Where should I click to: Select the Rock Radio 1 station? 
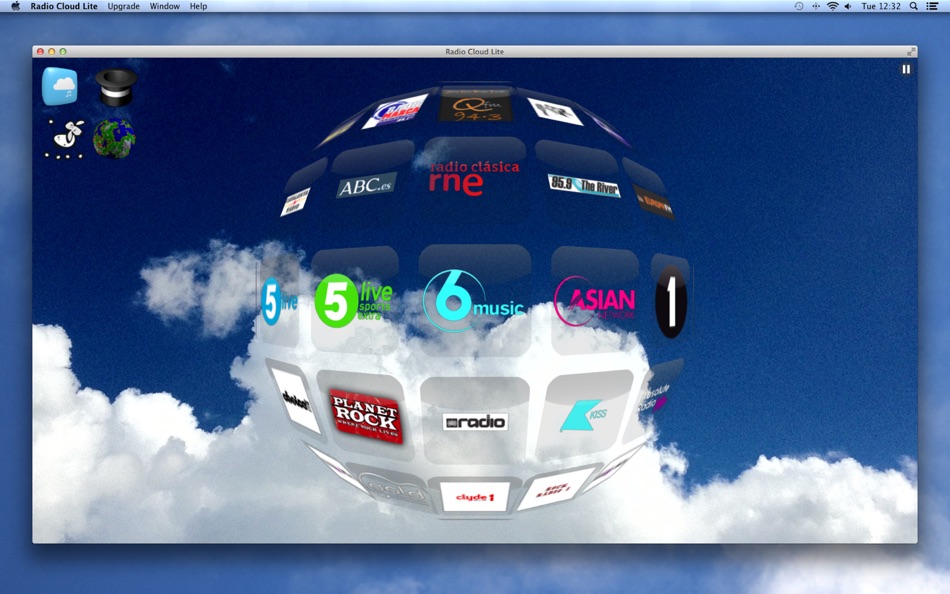click(x=555, y=489)
